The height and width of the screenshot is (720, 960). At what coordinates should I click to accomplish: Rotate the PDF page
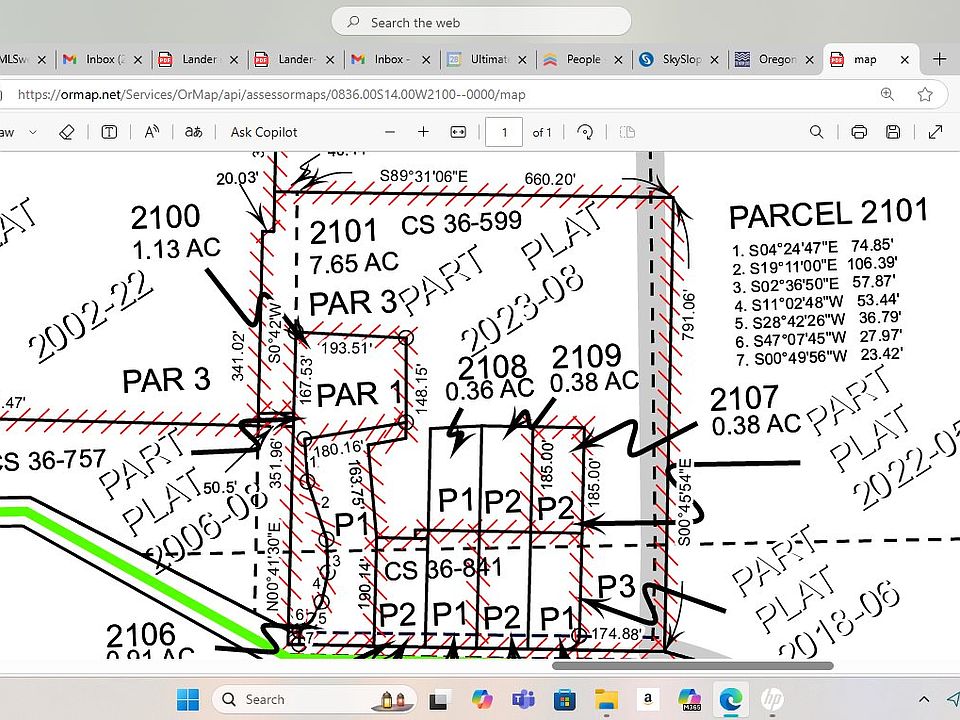[585, 132]
